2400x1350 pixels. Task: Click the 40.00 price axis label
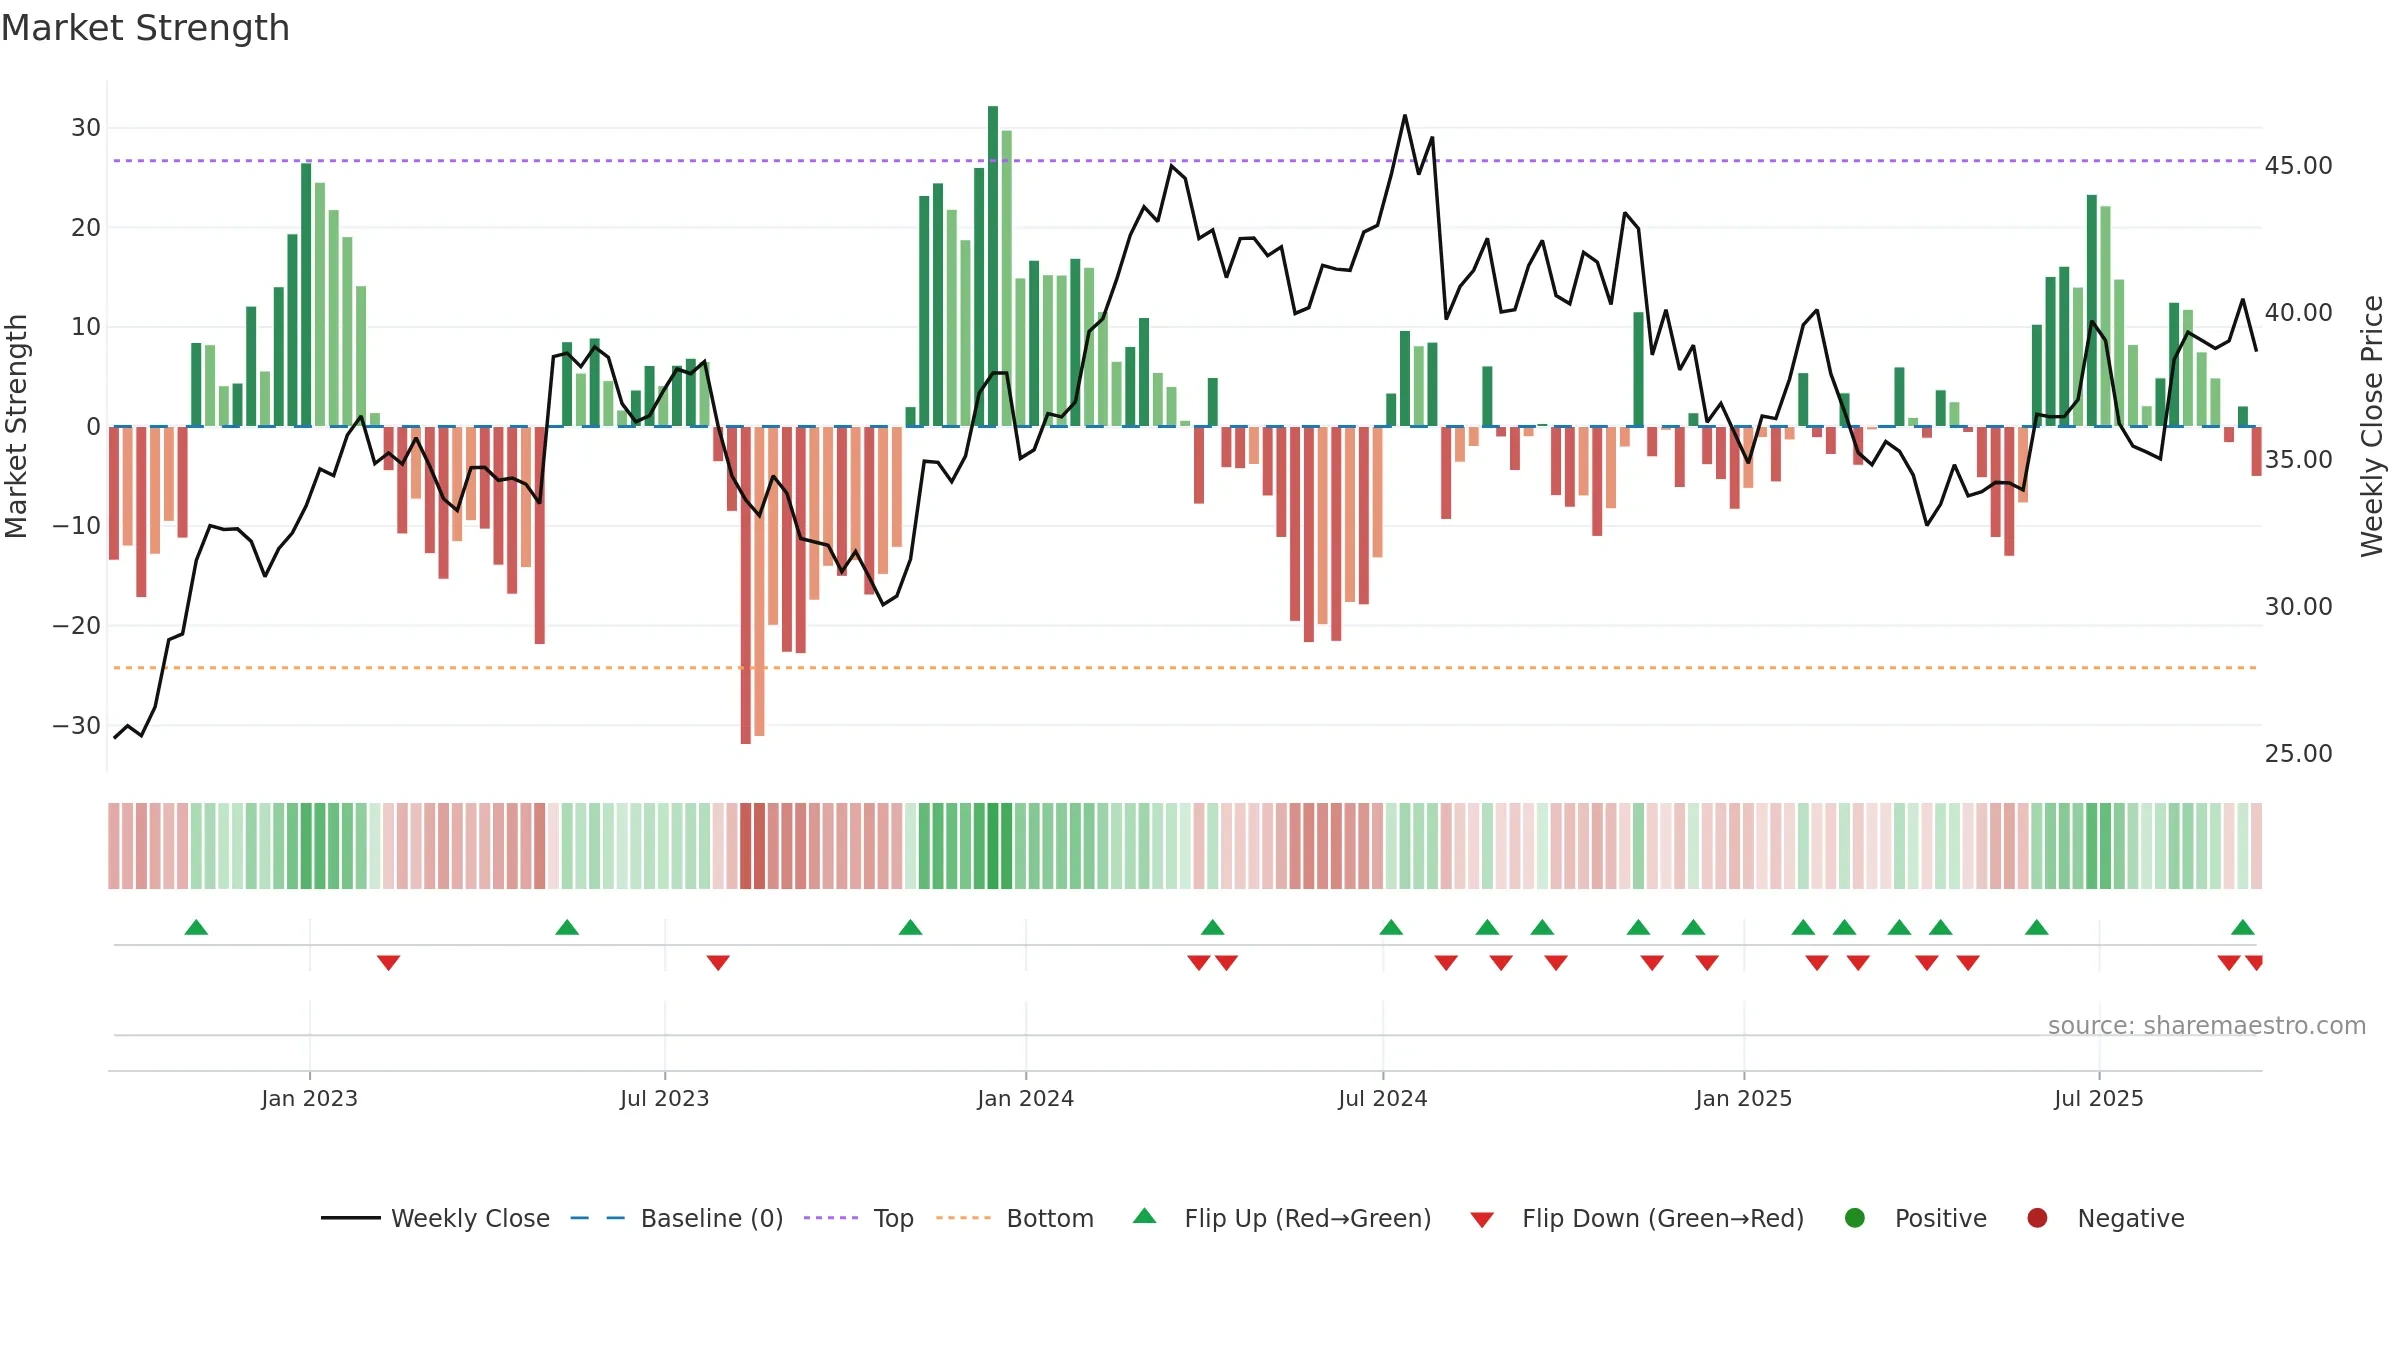(2298, 313)
